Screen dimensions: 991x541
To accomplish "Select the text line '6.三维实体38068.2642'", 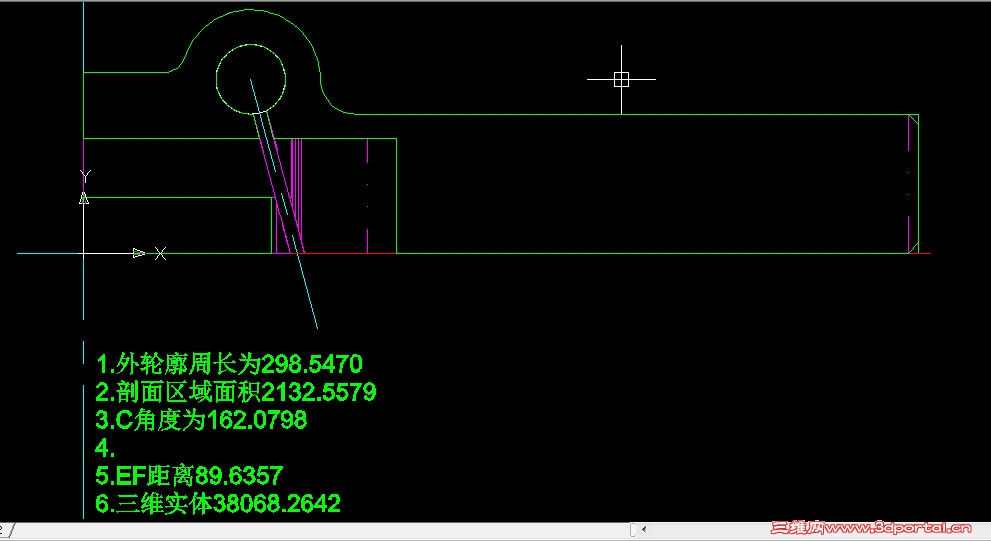I will coord(218,503).
